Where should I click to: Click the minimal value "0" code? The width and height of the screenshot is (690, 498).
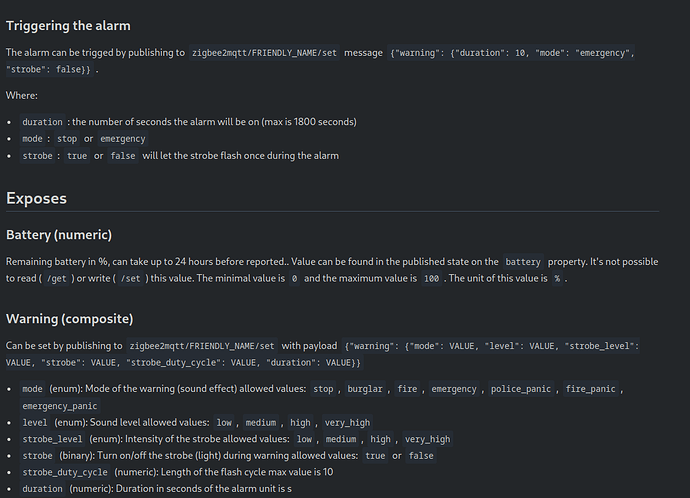(293, 279)
